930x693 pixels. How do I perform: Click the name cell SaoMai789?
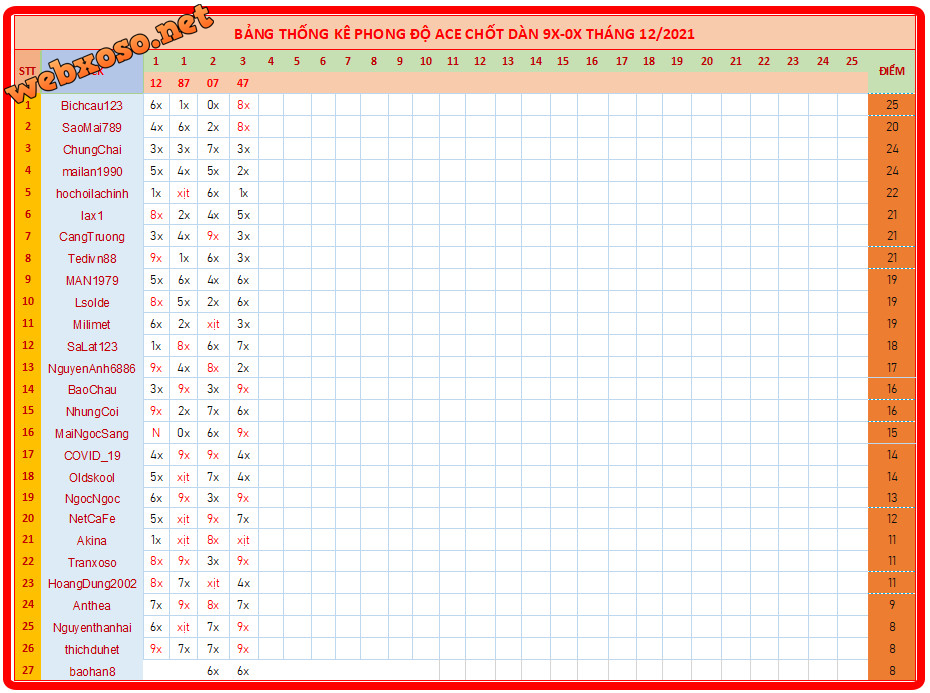tap(92, 128)
